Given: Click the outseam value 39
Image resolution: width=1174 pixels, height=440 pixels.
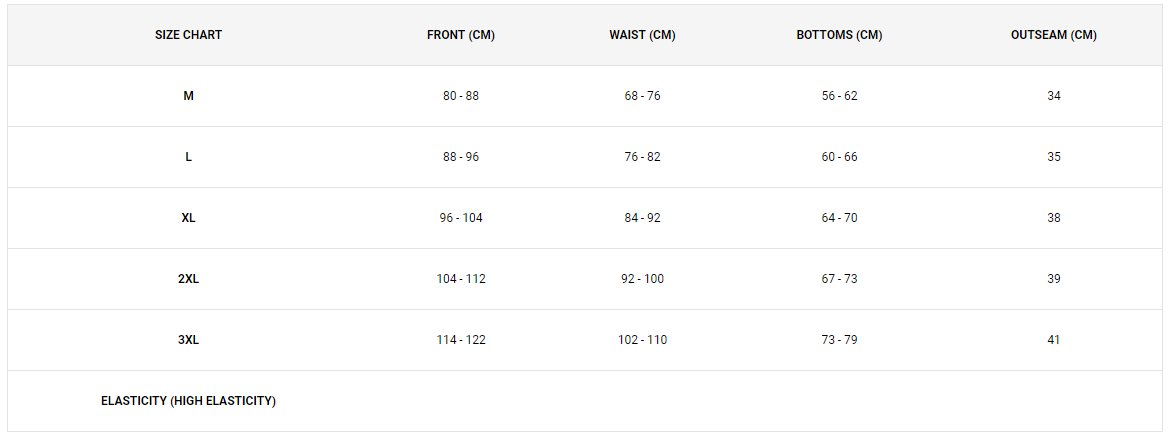Looking at the screenshot, I should 1053,279.
